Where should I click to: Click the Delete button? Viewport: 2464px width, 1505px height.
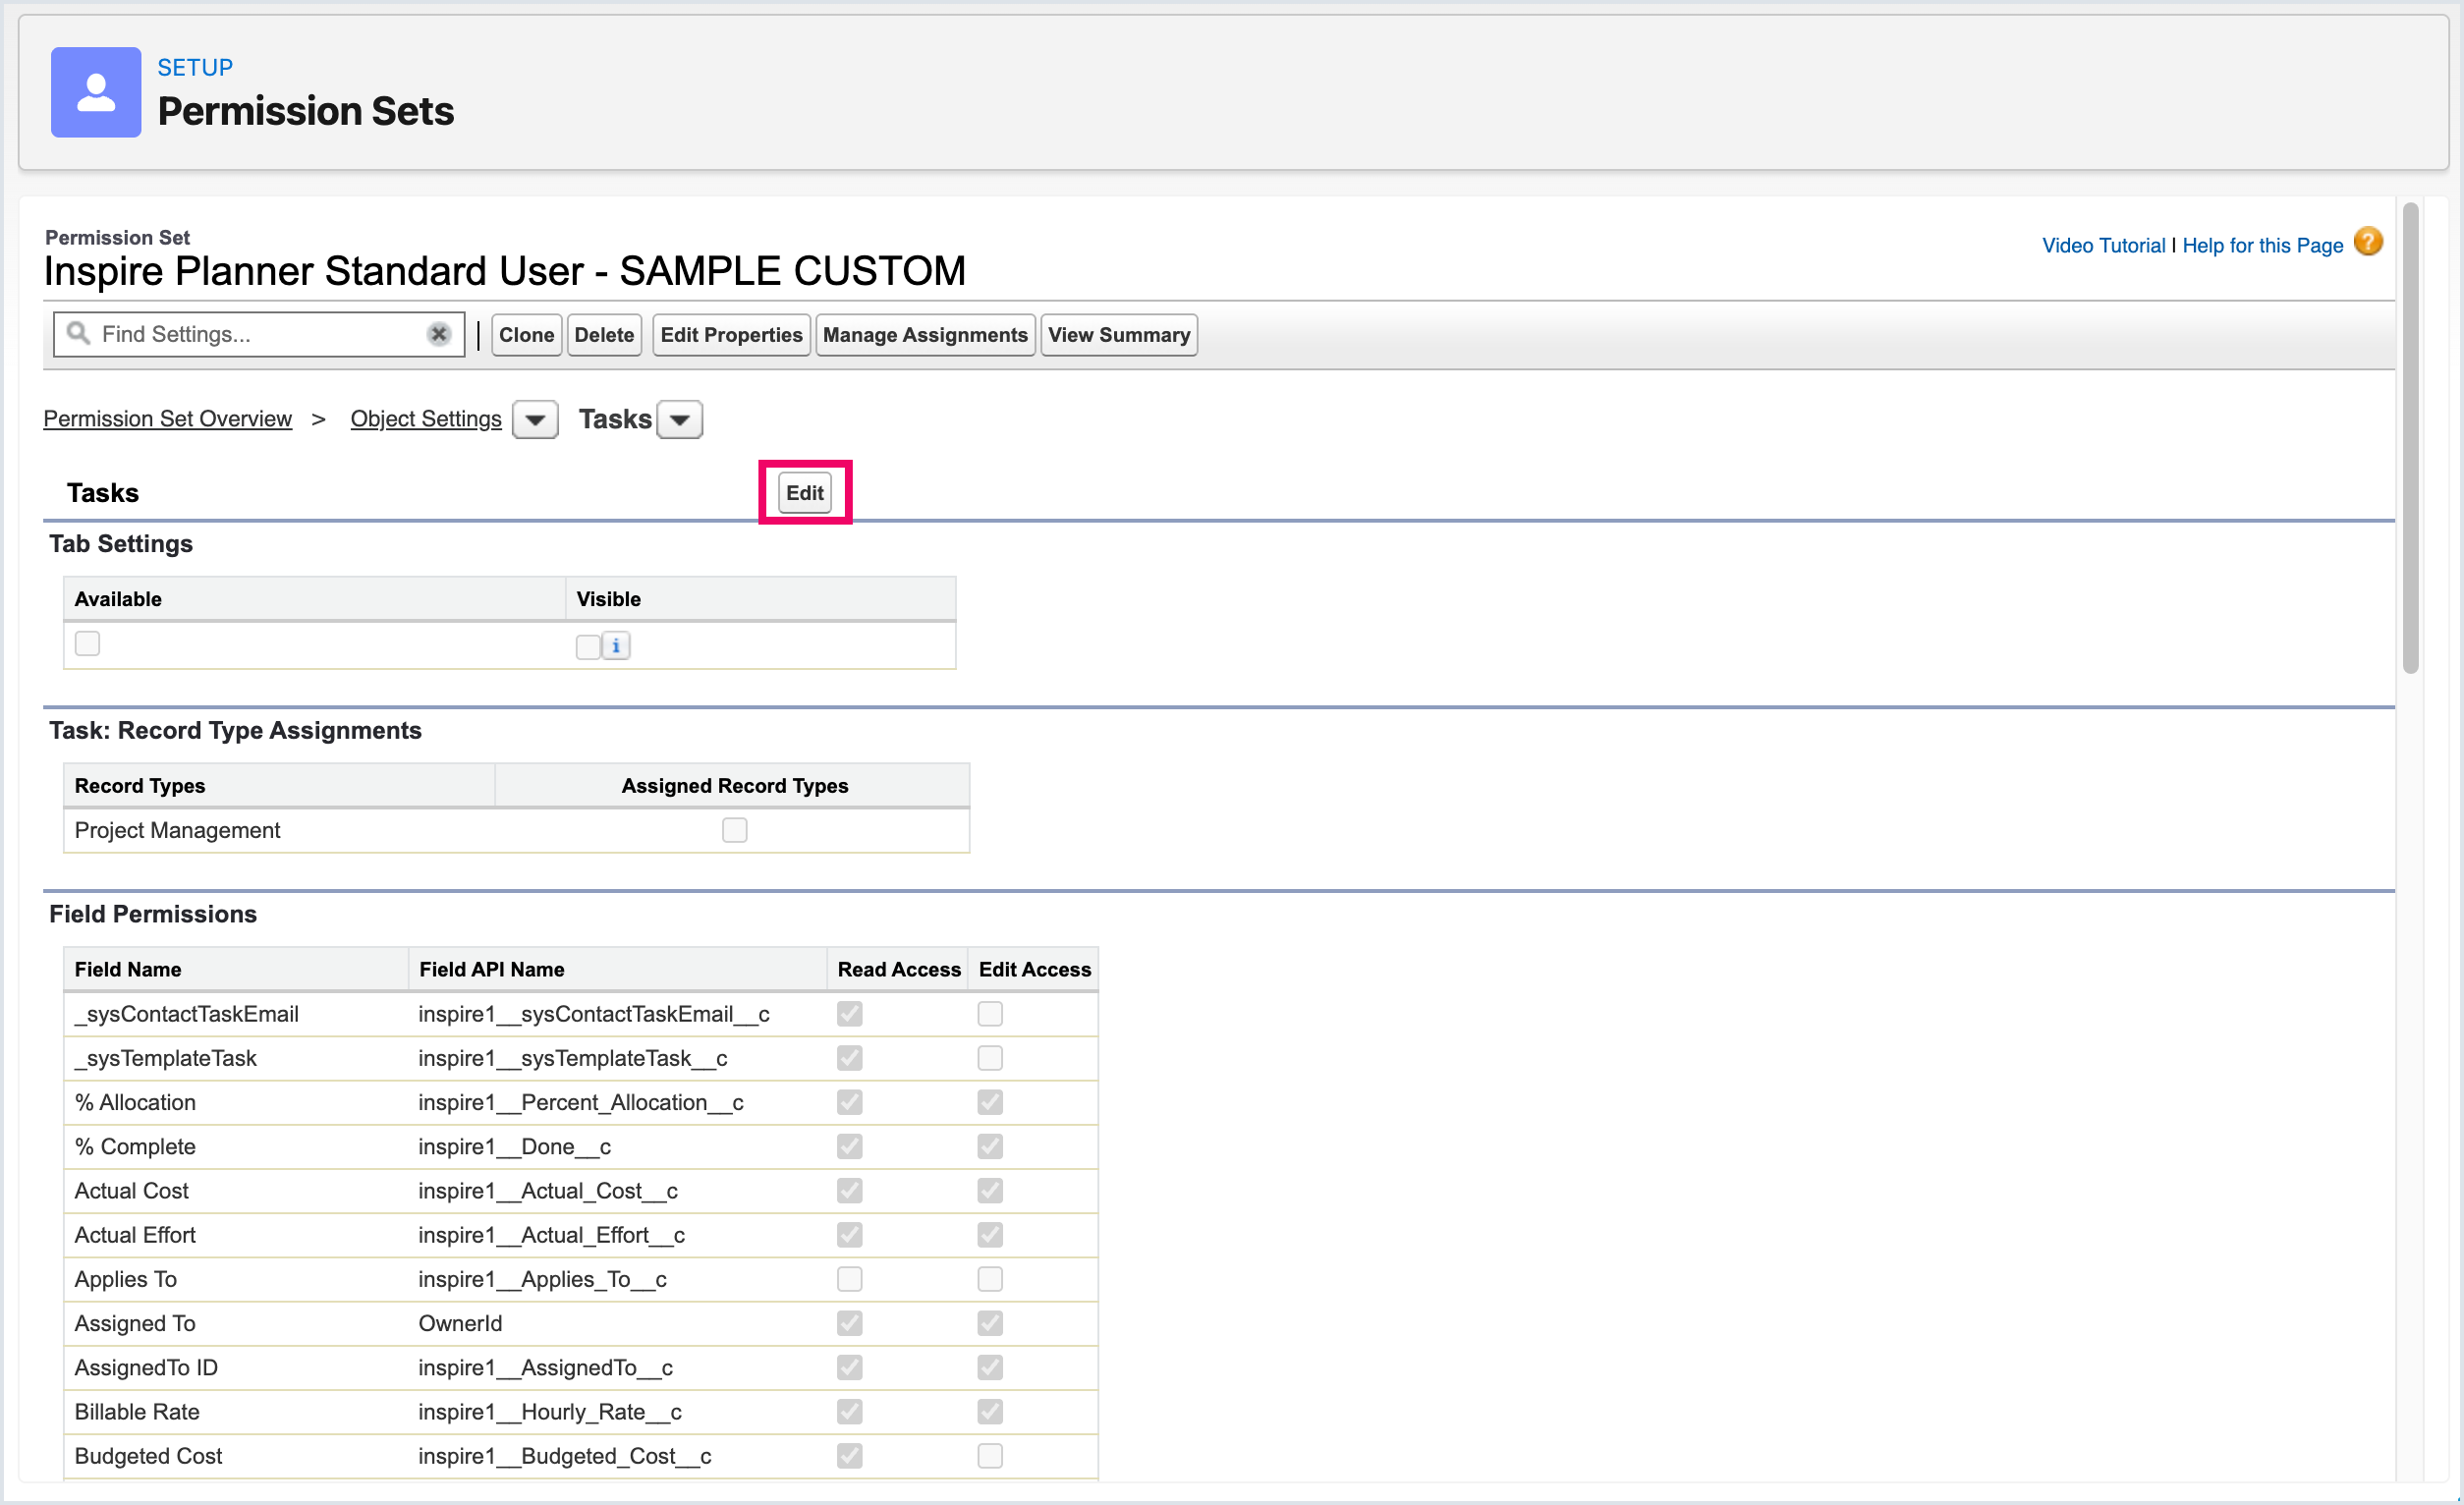tap(604, 335)
